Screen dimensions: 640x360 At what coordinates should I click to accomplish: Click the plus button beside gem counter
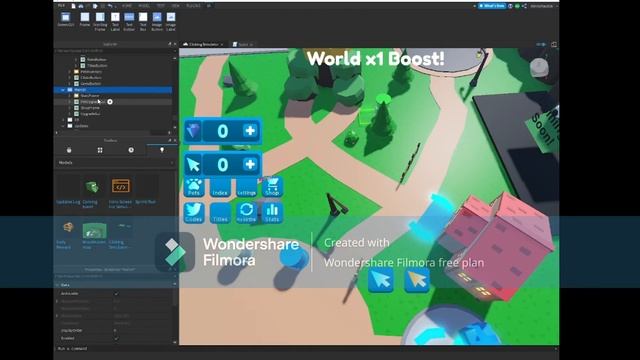250,131
